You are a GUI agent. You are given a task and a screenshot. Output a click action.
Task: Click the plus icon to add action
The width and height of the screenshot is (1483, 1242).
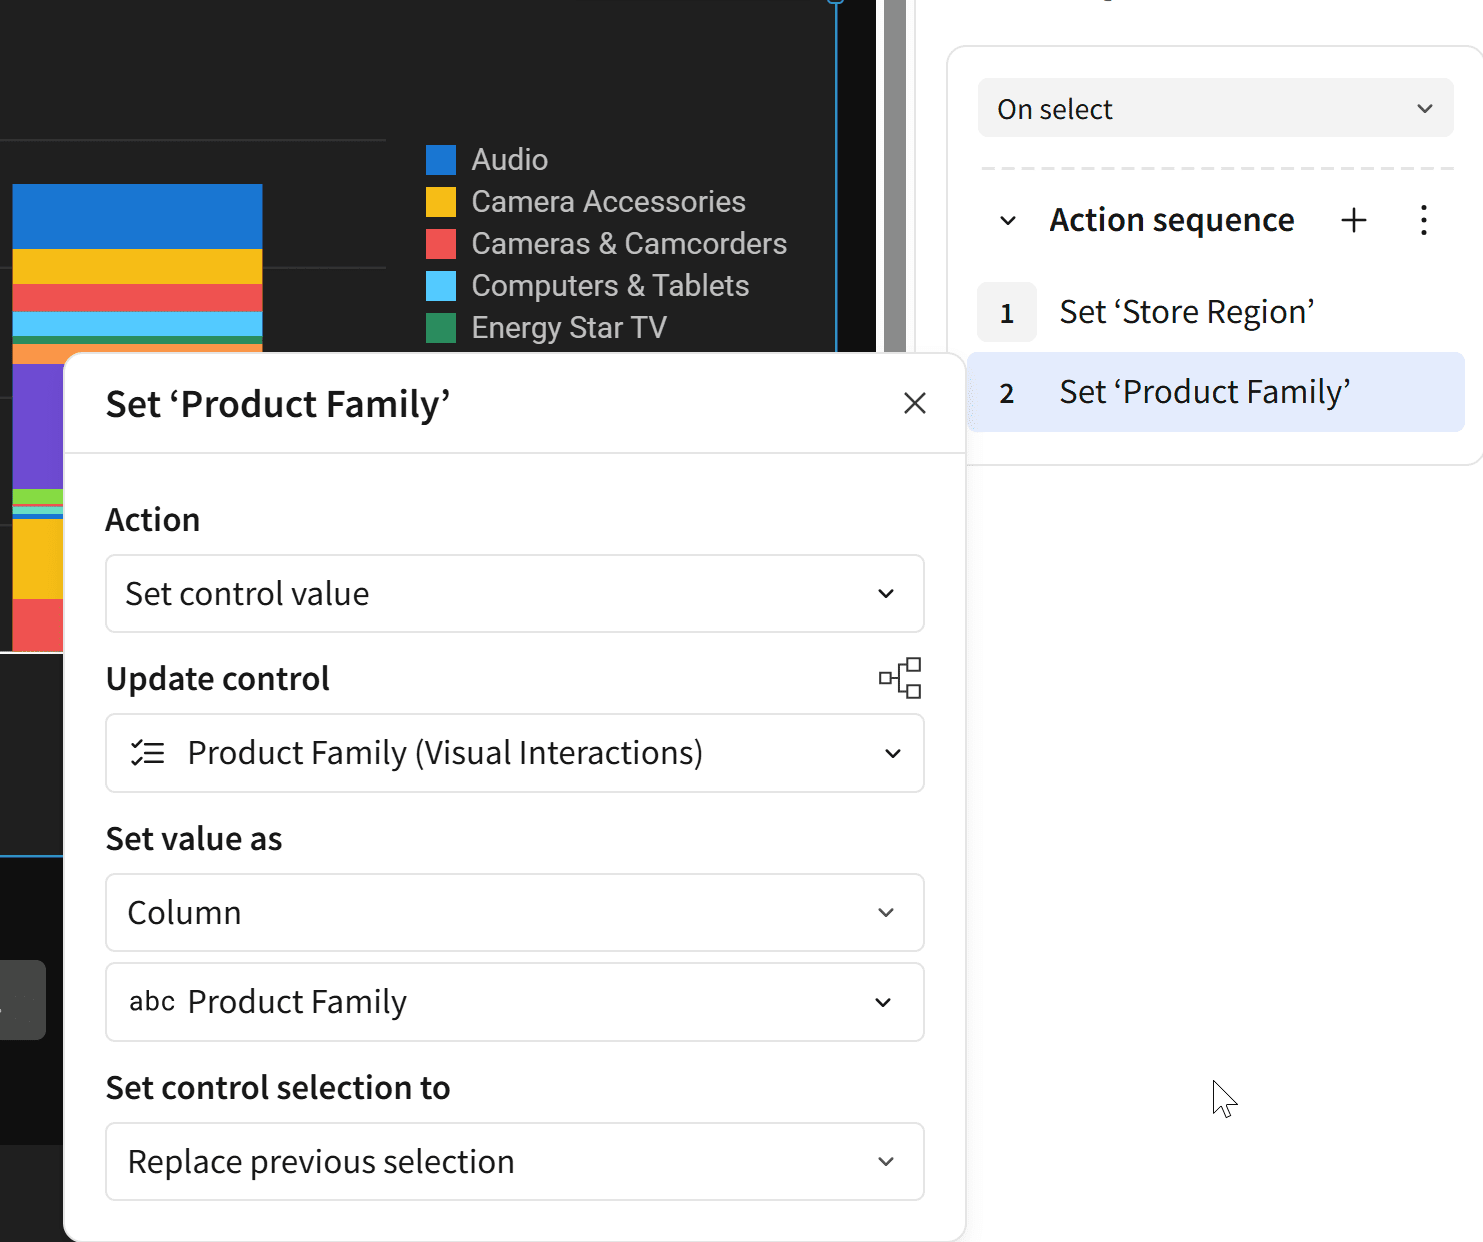[x=1353, y=220]
